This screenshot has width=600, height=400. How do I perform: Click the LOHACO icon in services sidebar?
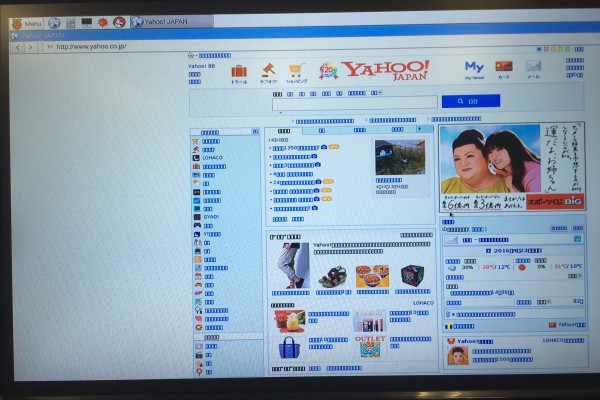coord(196,158)
